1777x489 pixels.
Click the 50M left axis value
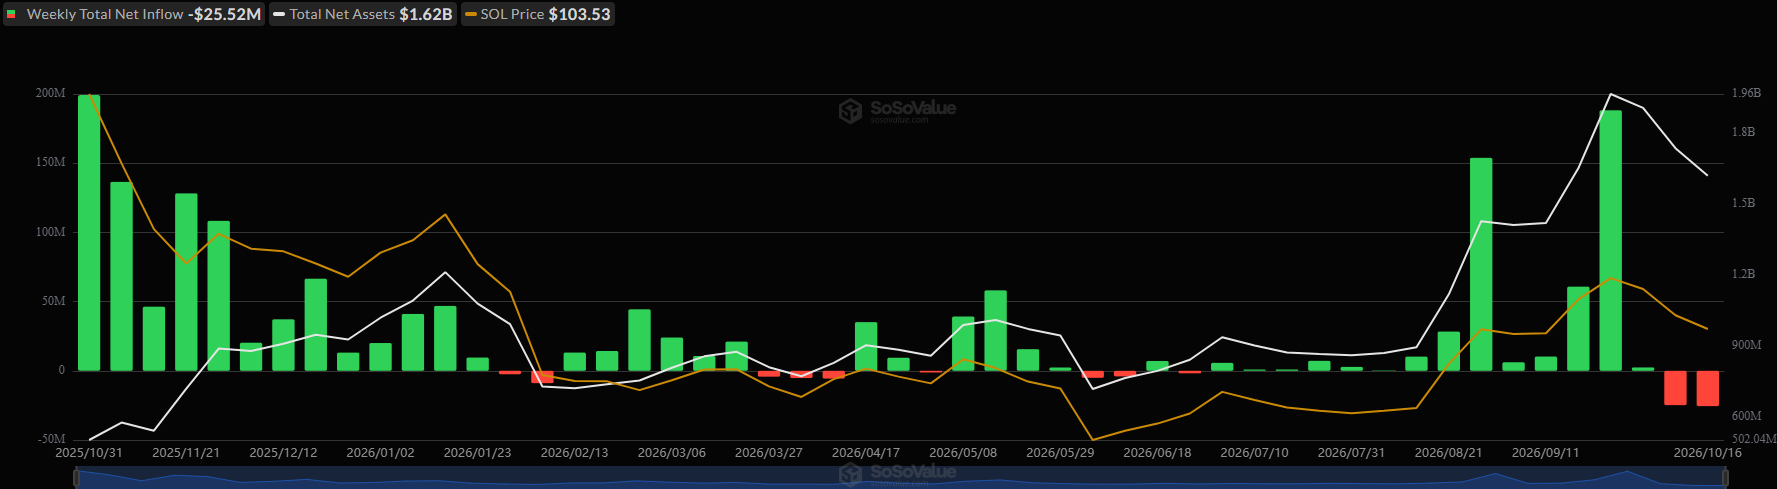(54, 301)
